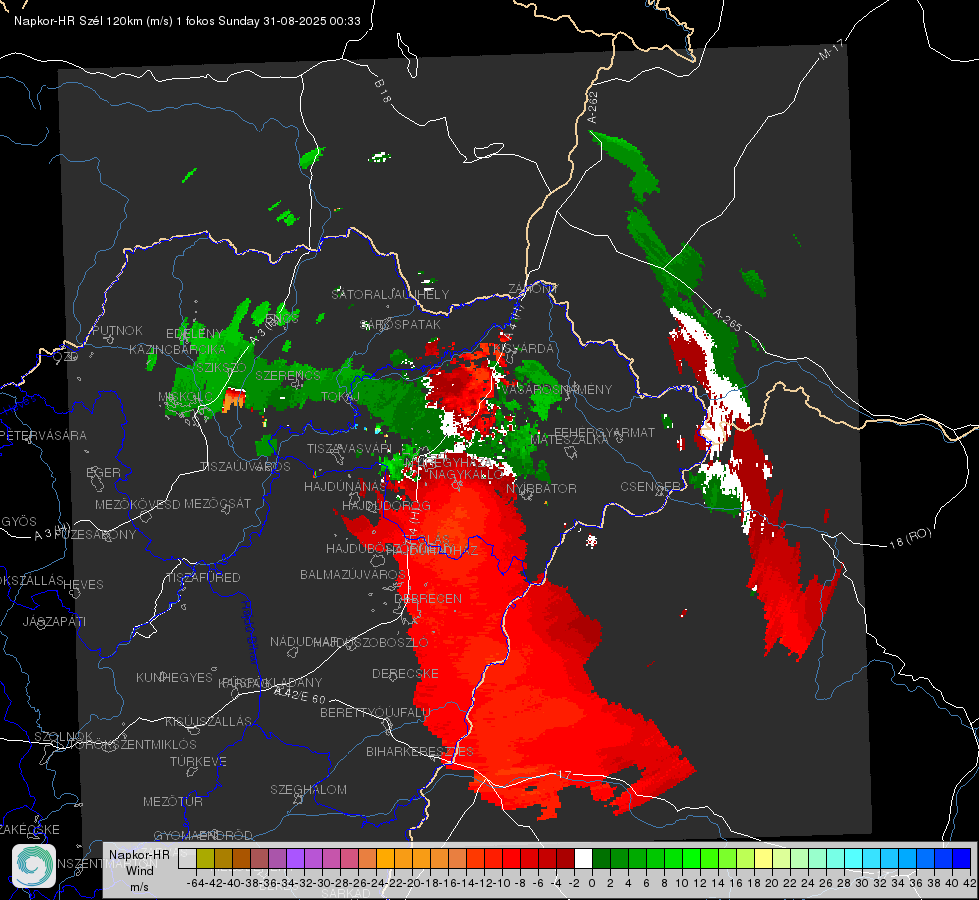Image resolution: width=979 pixels, height=900 pixels.
Task: Click the TÚRKEVE label
Action: click(198, 762)
